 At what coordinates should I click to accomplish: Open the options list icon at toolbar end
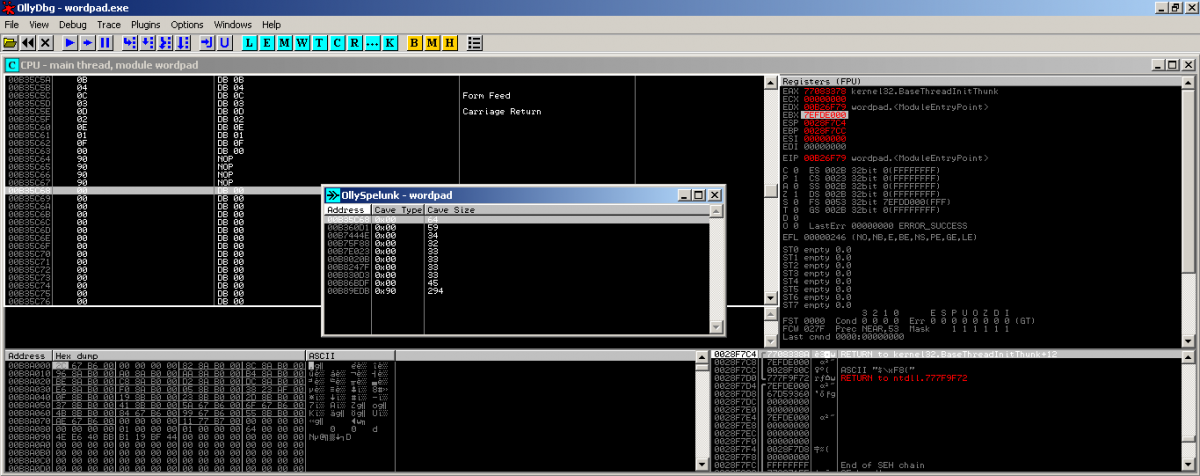pyautogui.click(x=475, y=43)
